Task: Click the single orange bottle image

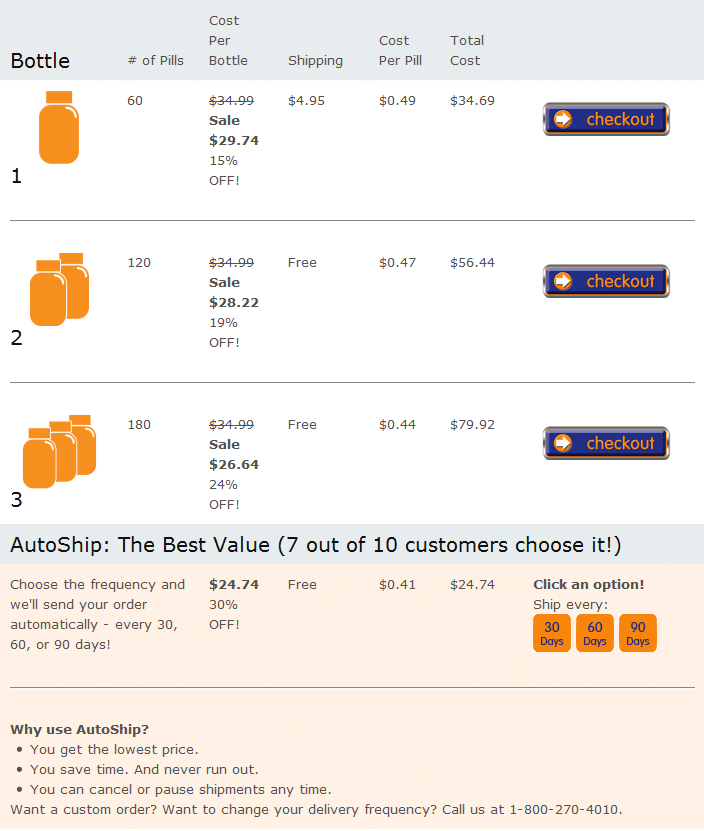Action: pos(59,127)
